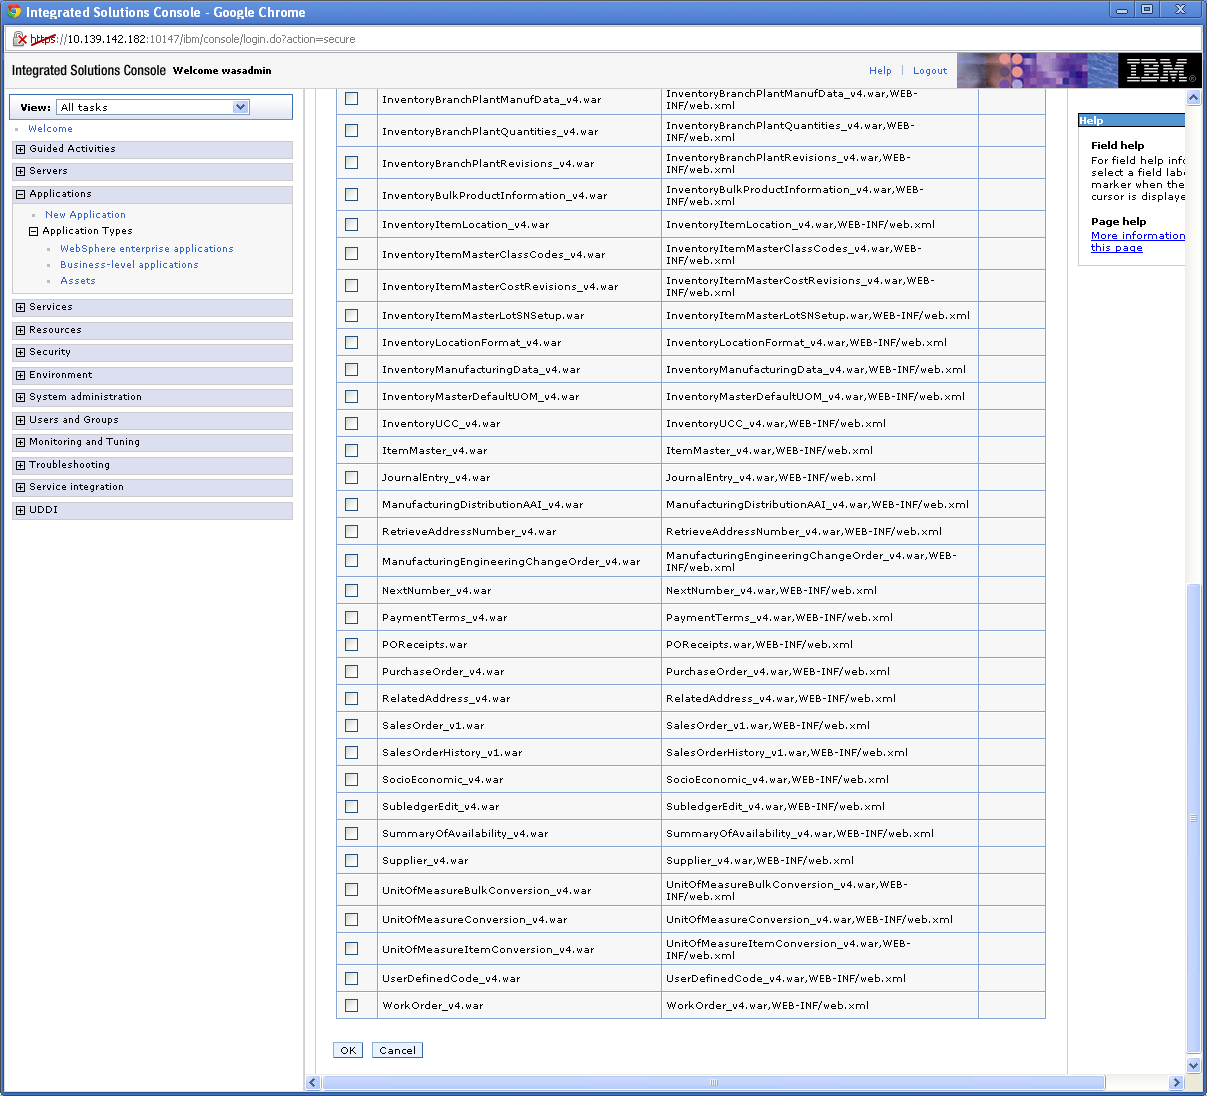
Task: Click the horizontal scroll-left arrow
Action: pos(313,1083)
